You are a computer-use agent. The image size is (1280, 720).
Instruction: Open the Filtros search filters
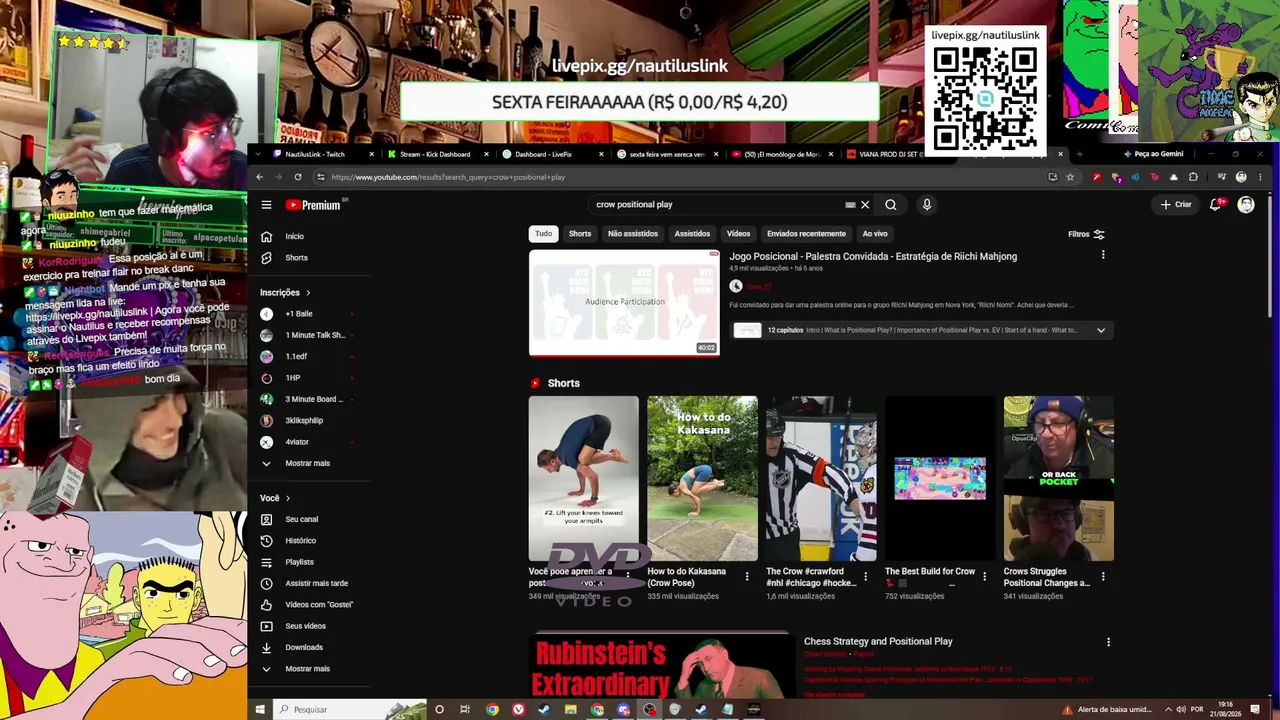1086,234
